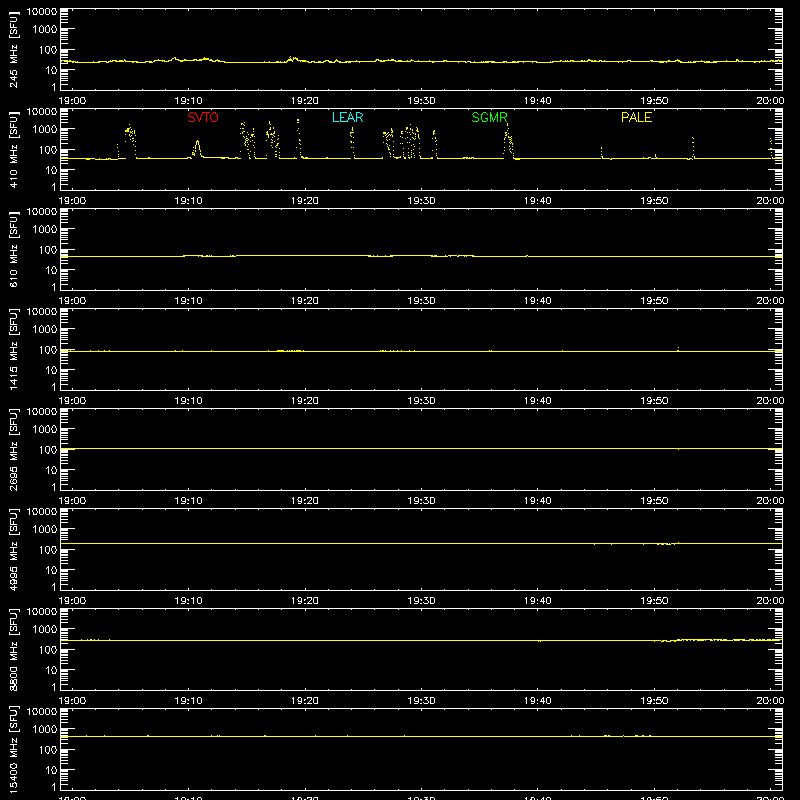Viewport: 800px width, 800px height.
Task: Click the green SGMR station label
Action: [x=489, y=117]
